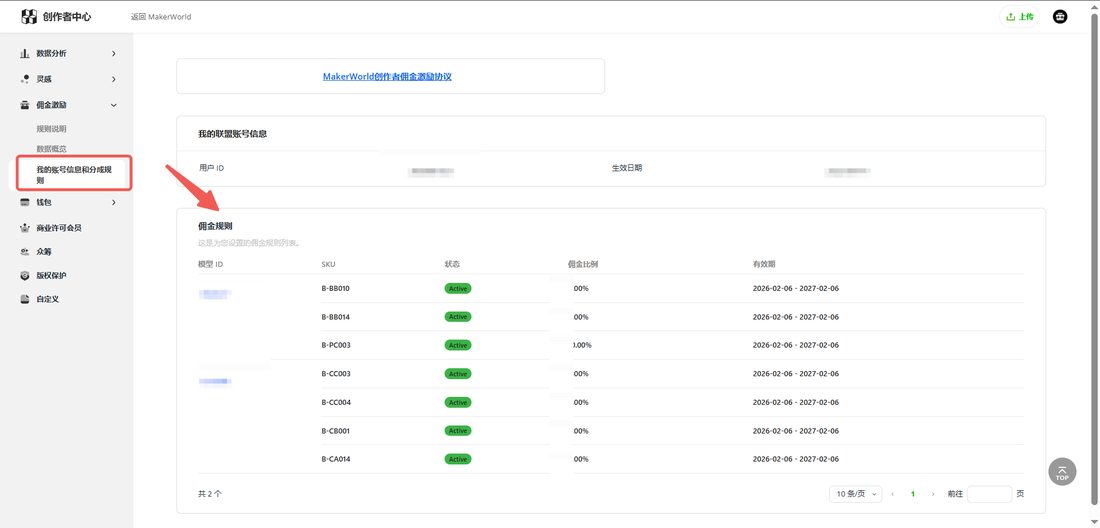The height and width of the screenshot is (528, 1100).
Task: Click the 共 2 个 total count text
Action: [x=210, y=494]
